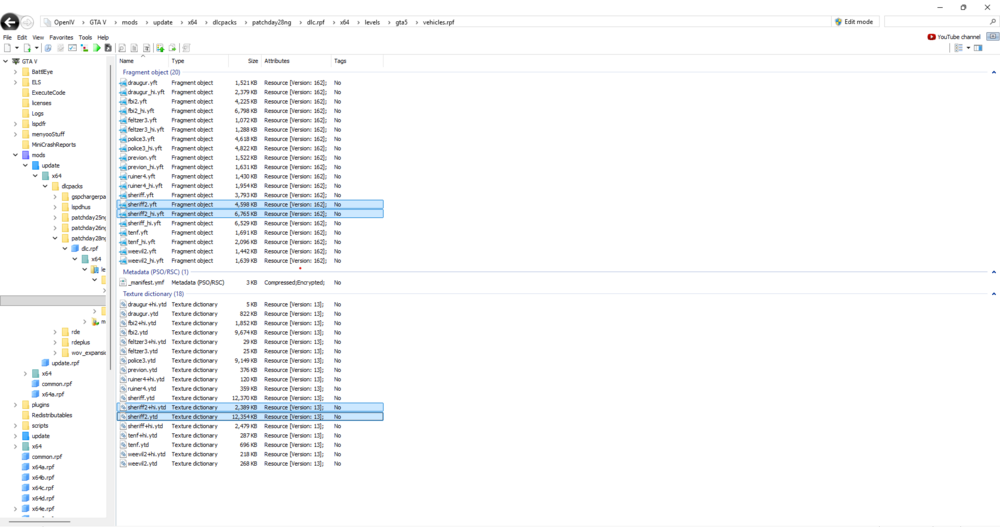Select the draugur.yft file
The image size is (1000, 527).
coord(250,83)
